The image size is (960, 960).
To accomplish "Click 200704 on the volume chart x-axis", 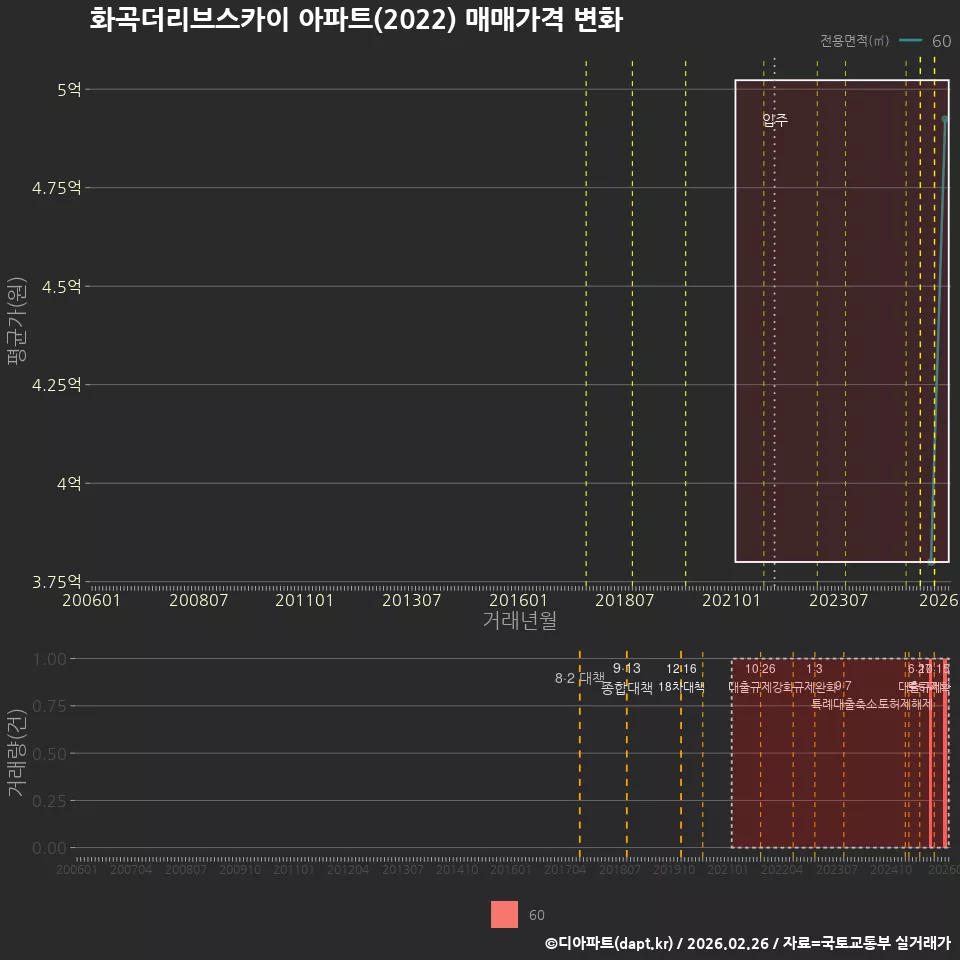I will [x=131, y=869].
